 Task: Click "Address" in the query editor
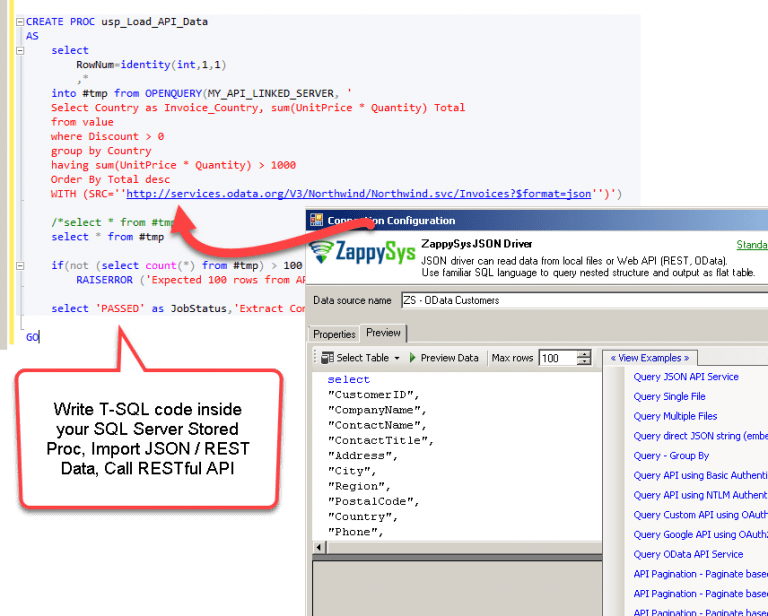coord(362,455)
